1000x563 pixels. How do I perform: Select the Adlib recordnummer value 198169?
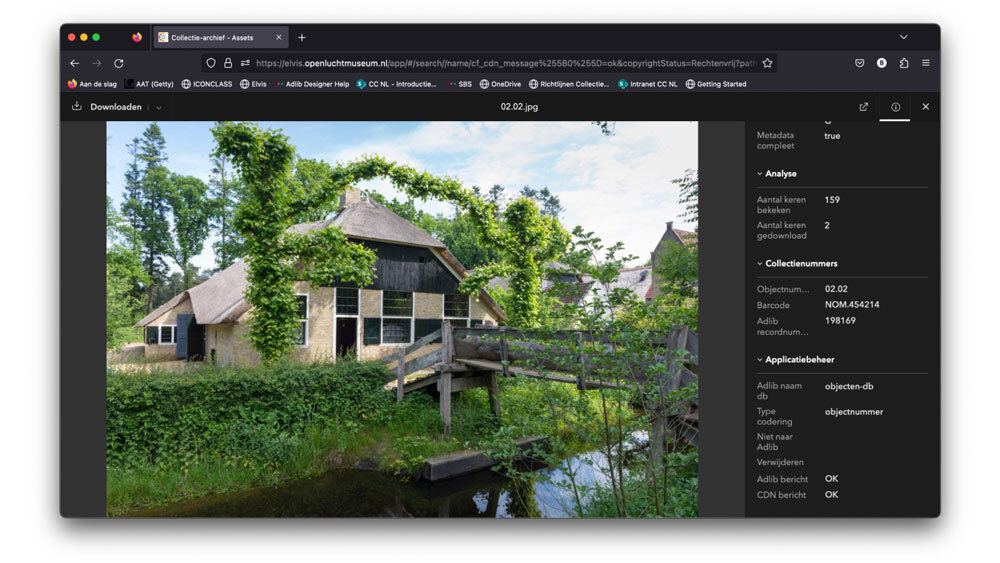pyautogui.click(x=840, y=321)
